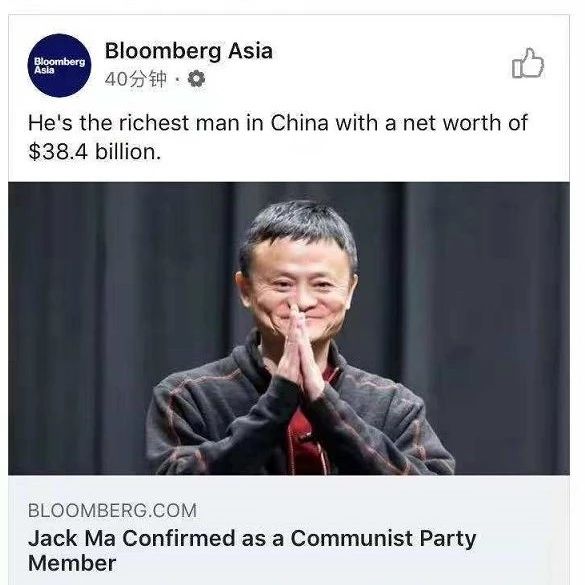Image resolution: width=585 pixels, height=585 pixels.
Task: Select the caption line about richest man in China
Action: click(x=278, y=123)
